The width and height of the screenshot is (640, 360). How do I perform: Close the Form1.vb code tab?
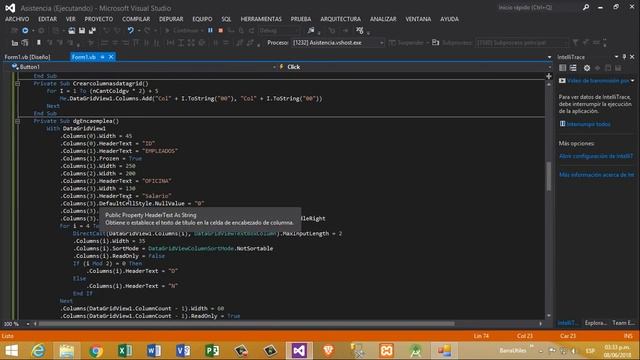[x=111, y=57]
